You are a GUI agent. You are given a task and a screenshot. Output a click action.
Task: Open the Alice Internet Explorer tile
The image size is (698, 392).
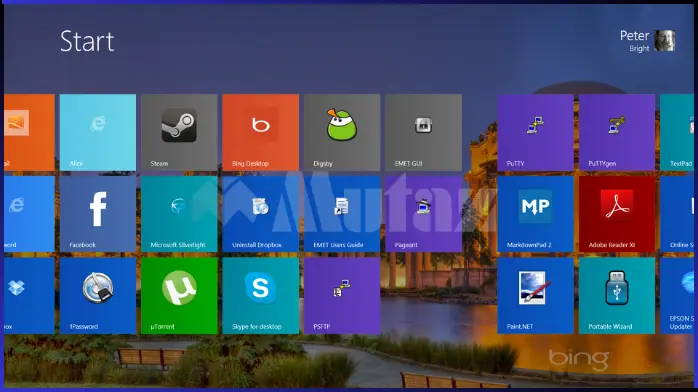(x=98, y=132)
